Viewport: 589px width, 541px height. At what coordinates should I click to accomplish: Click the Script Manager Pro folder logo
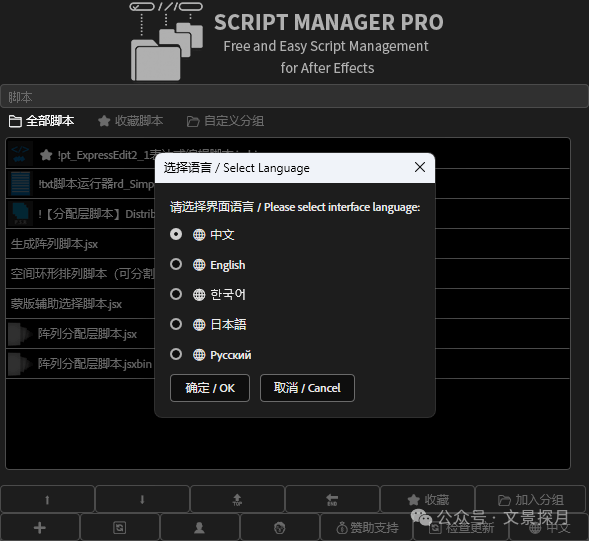click(166, 41)
